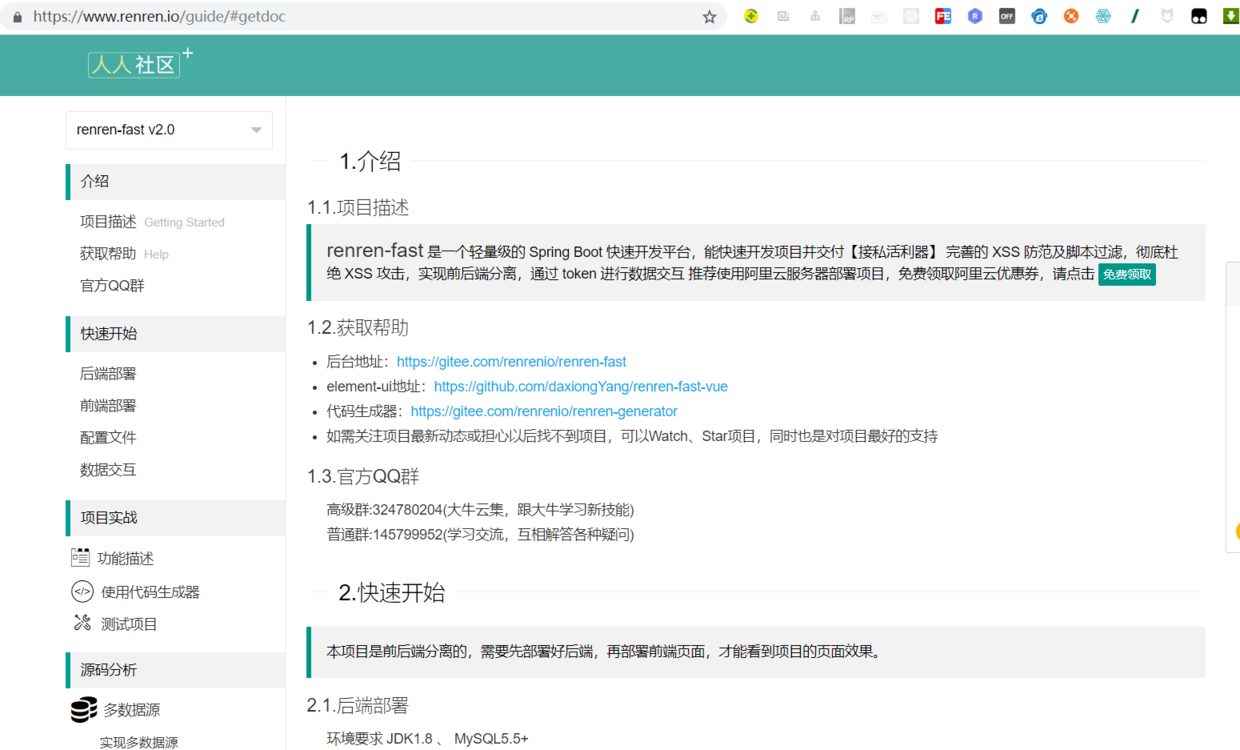Open 实现多数据源 sidebar sub-item
Image resolution: width=1240 pixels, height=750 pixels.
pos(139,743)
